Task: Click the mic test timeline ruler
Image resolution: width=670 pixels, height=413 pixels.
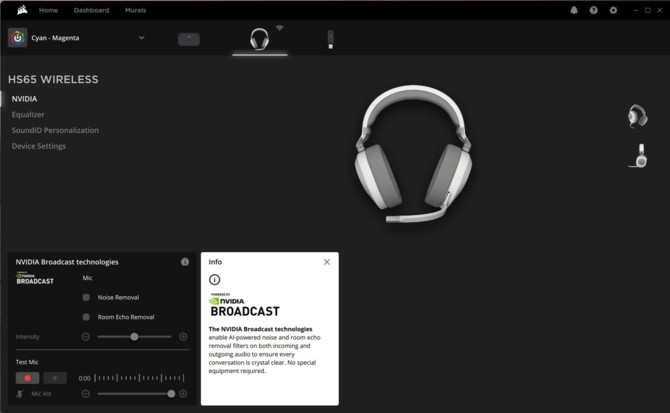Action: [x=139, y=378]
